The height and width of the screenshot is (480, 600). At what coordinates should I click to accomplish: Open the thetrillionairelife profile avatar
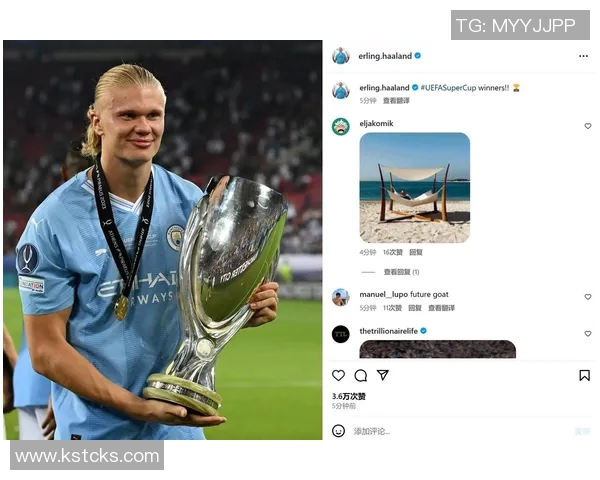point(341,334)
